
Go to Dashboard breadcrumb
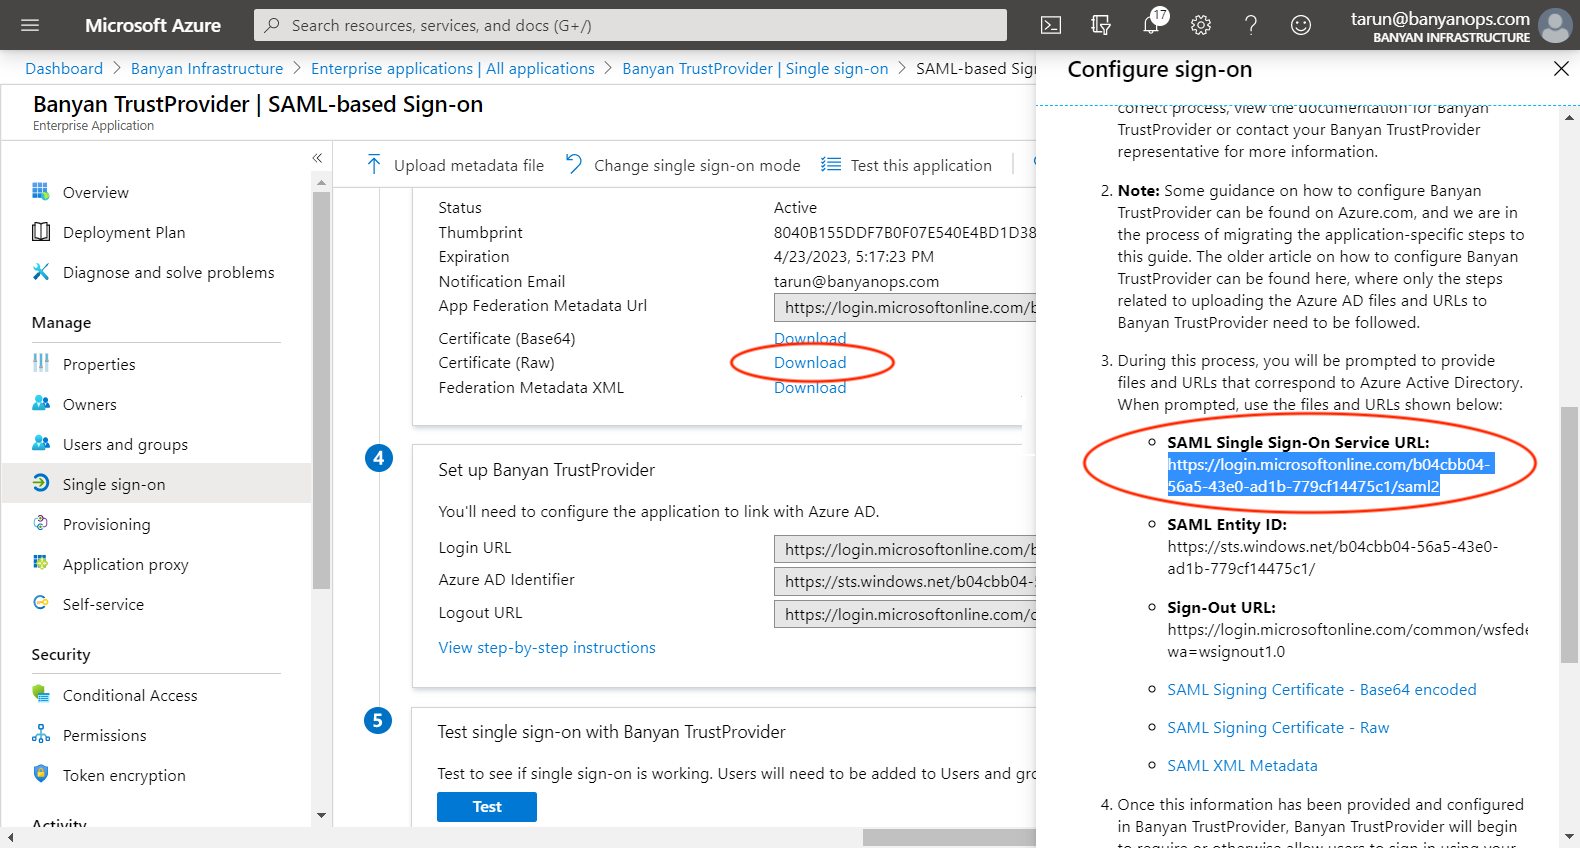click(x=64, y=68)
